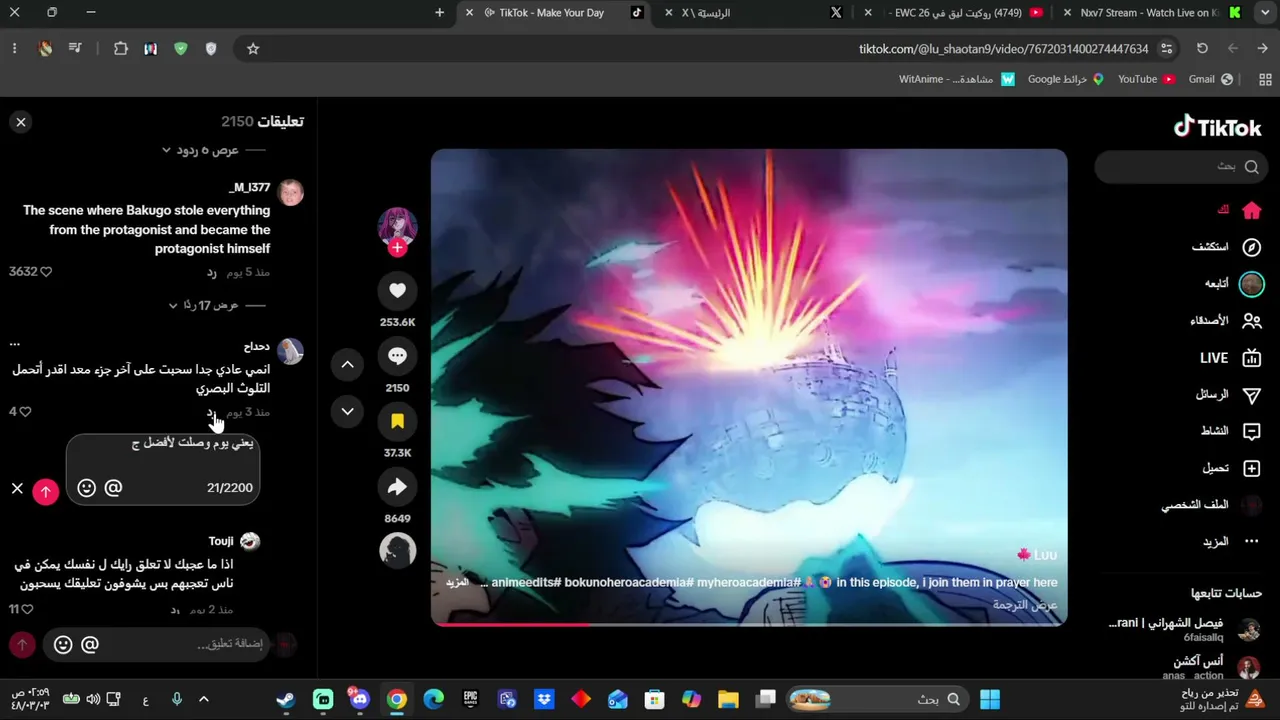This screenshot has height=720, width=1280.
Task: Open comments via the speech bubble icon
Action: (x=397, y=356)
